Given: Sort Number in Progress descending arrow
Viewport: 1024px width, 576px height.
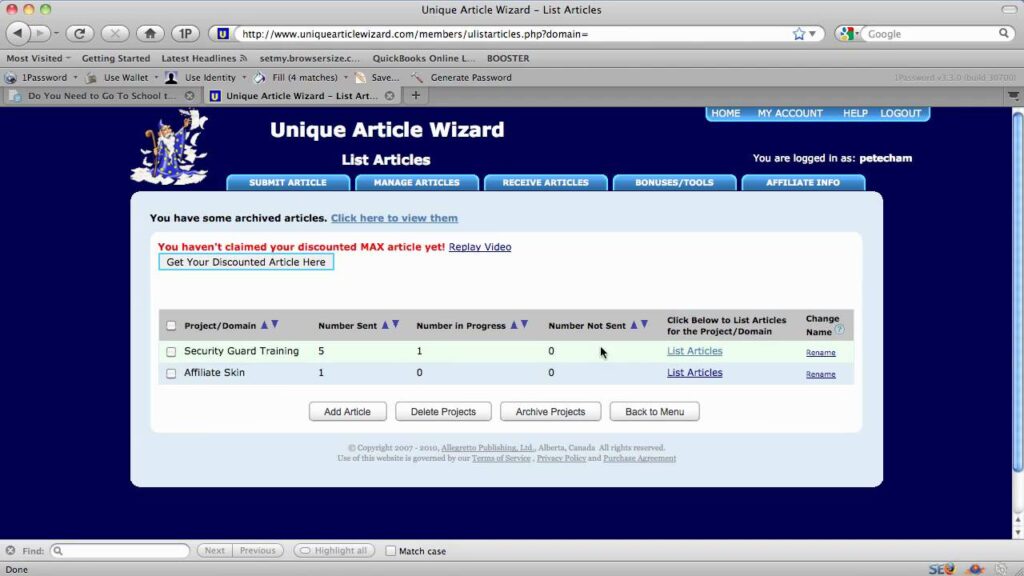Looking at the screenshot, I should (524, 325).
